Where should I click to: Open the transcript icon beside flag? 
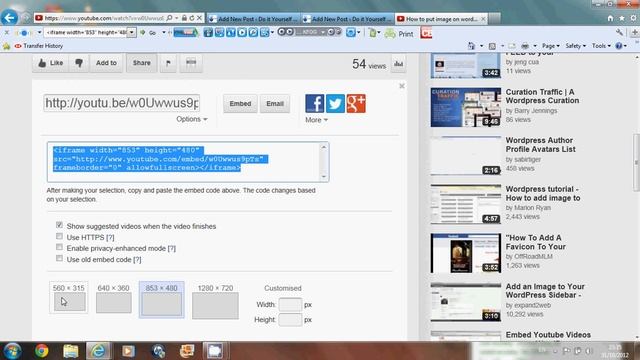(191, 63)
